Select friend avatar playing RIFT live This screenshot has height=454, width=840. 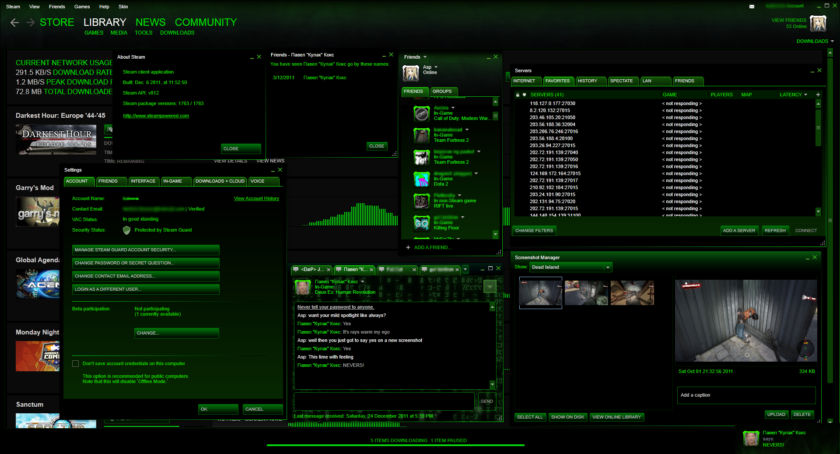tap(422, 201)
